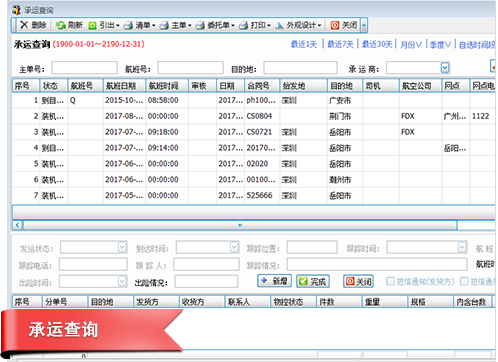Click the 委托单 printer icon
The width and height of the screenshot is (498, 362).
pos(200,25)
